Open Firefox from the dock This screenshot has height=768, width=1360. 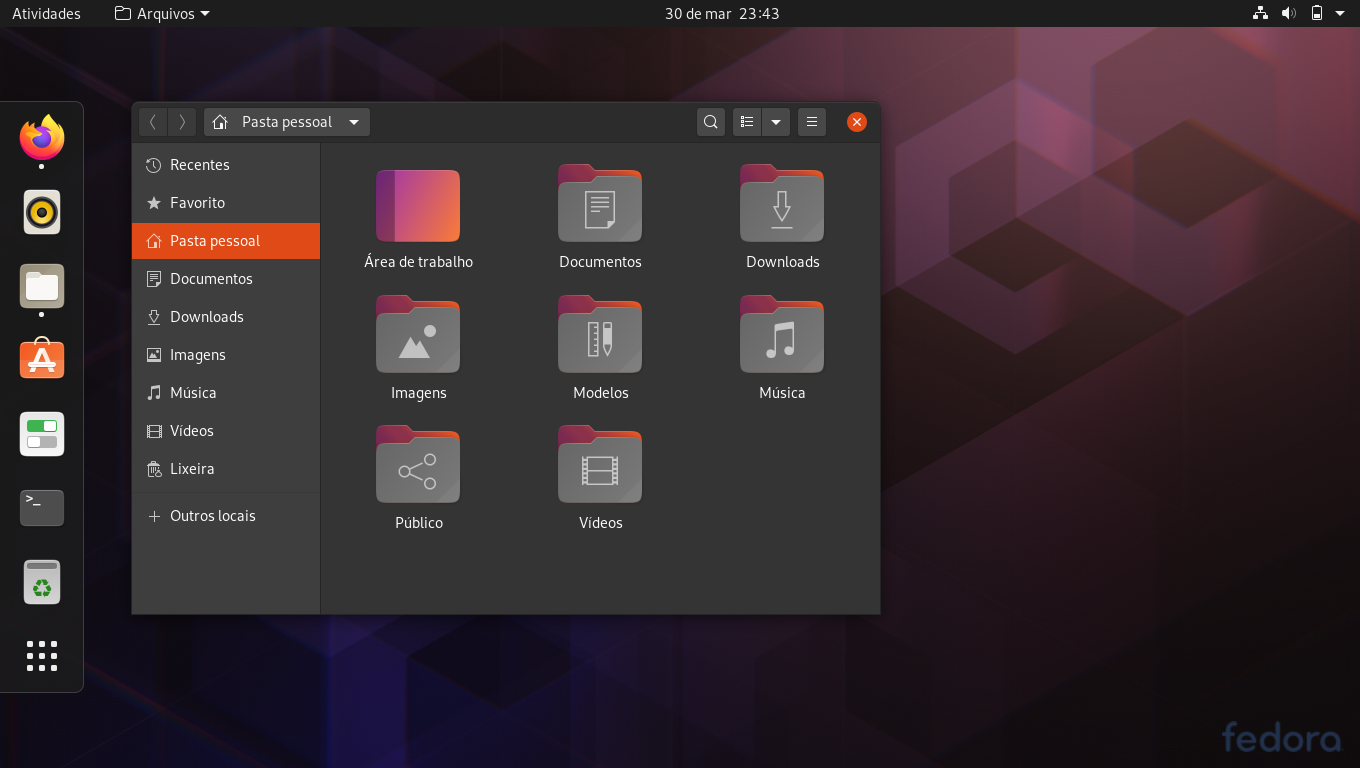(42, 139)
